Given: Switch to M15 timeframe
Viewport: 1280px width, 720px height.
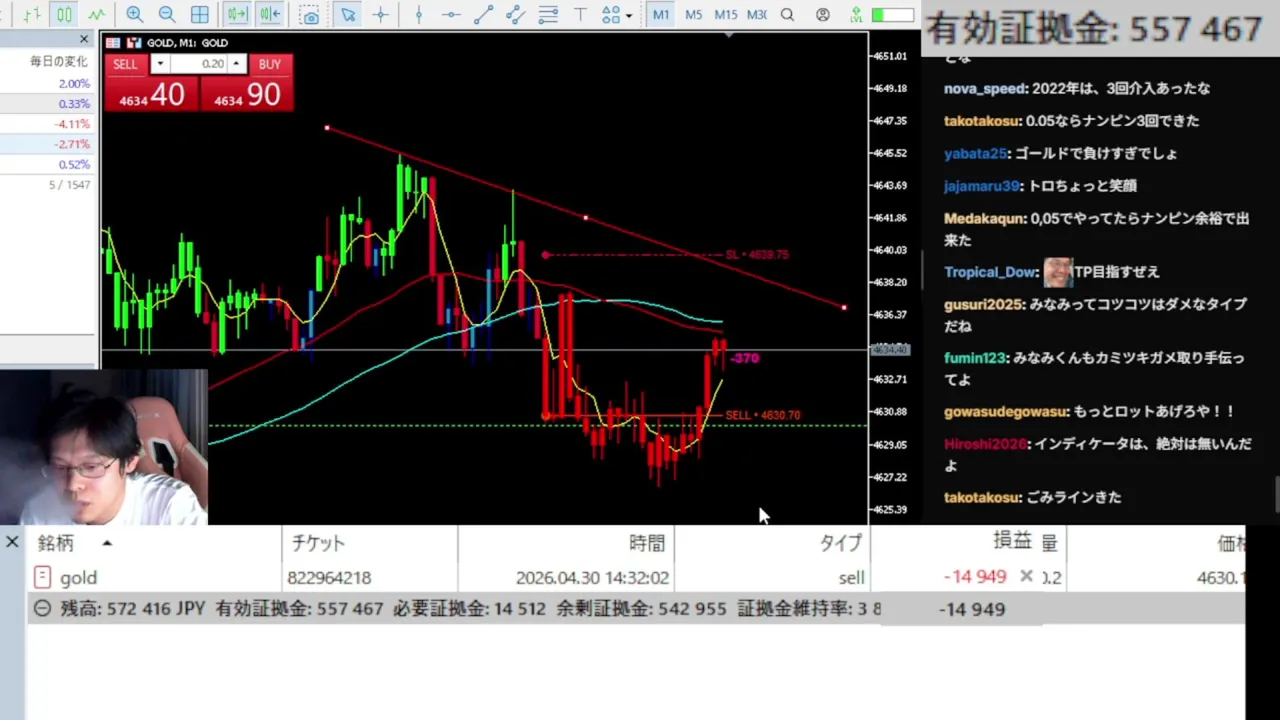Looking at the screenshot, I should click(726, 15).
